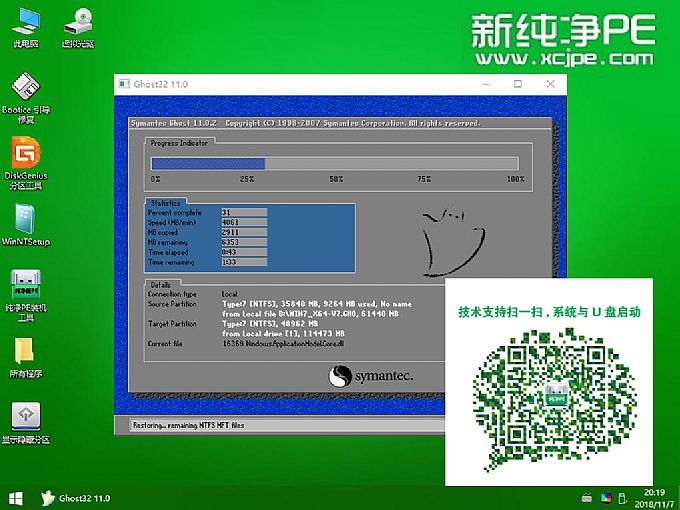Minimize the Ghost32 11.0 window

(x=486, y=84)
